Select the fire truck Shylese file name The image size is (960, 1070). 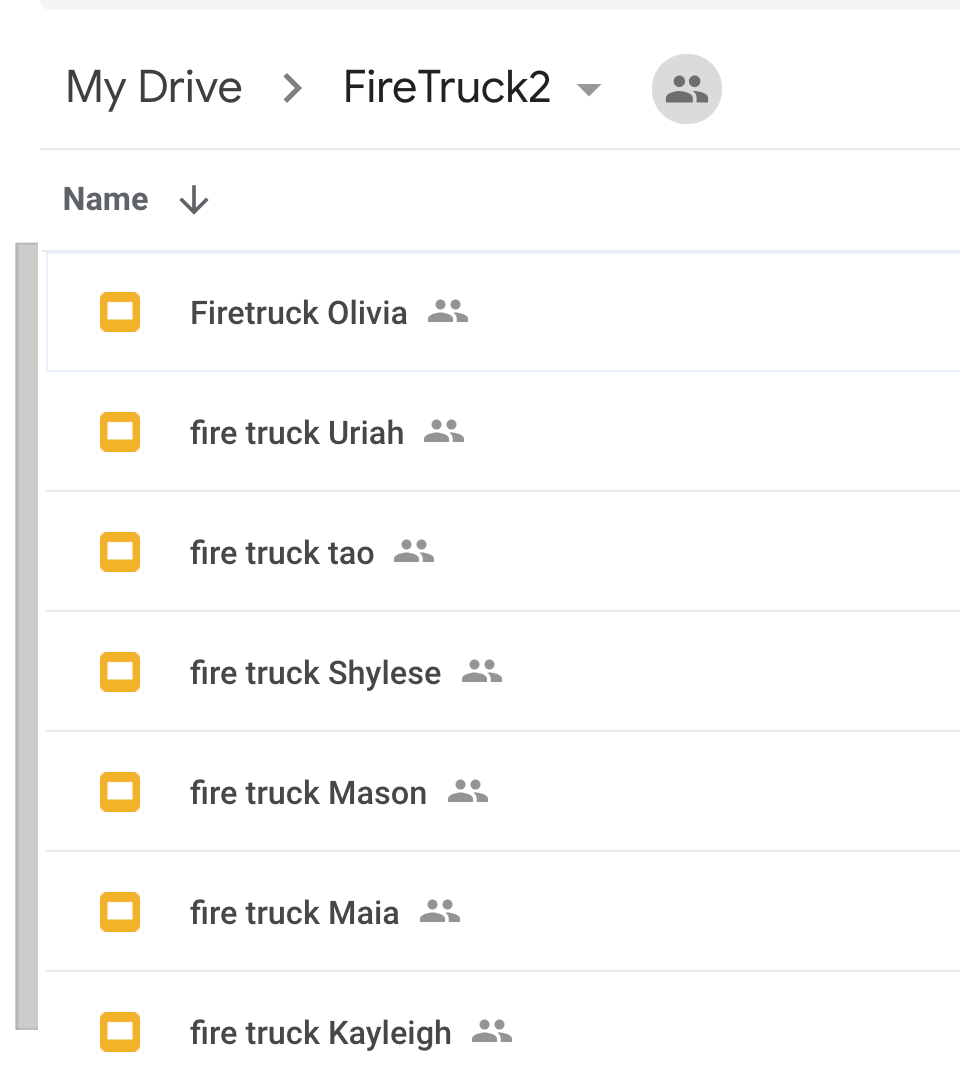click(x=315, y=673)
